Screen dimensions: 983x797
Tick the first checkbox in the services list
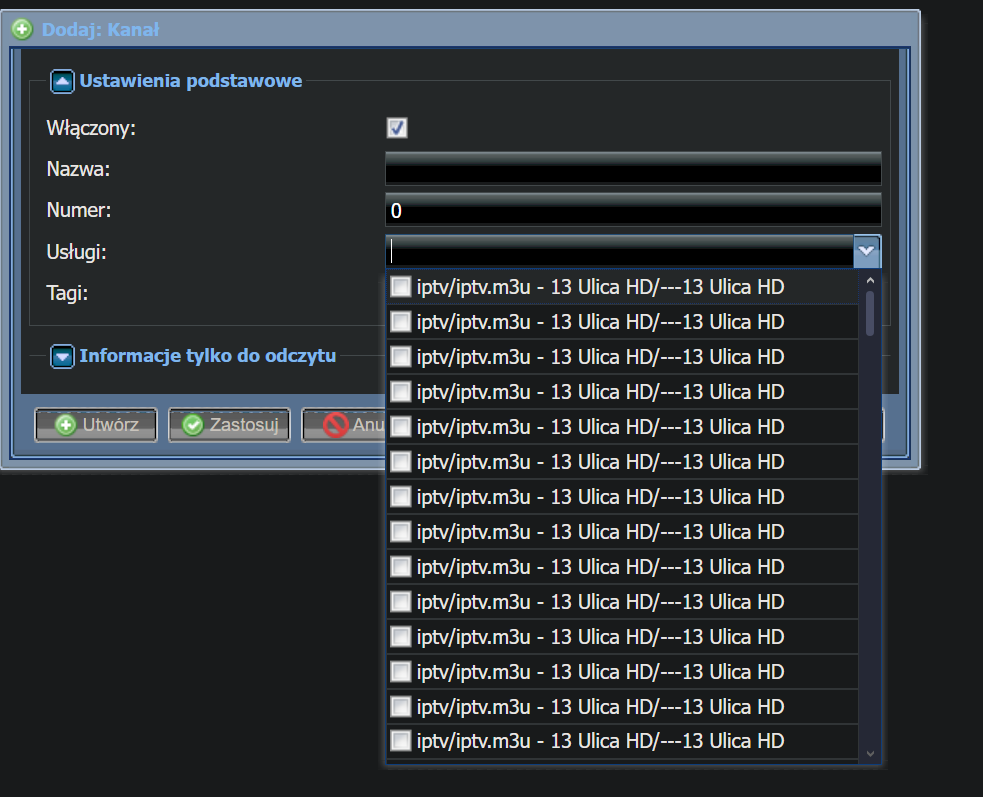(x=401, y=288)
